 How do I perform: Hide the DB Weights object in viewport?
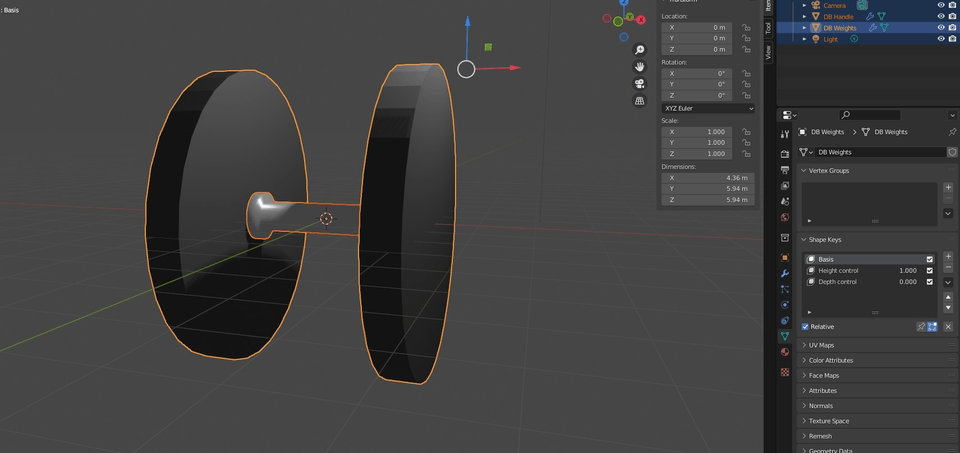coord(941,28)
